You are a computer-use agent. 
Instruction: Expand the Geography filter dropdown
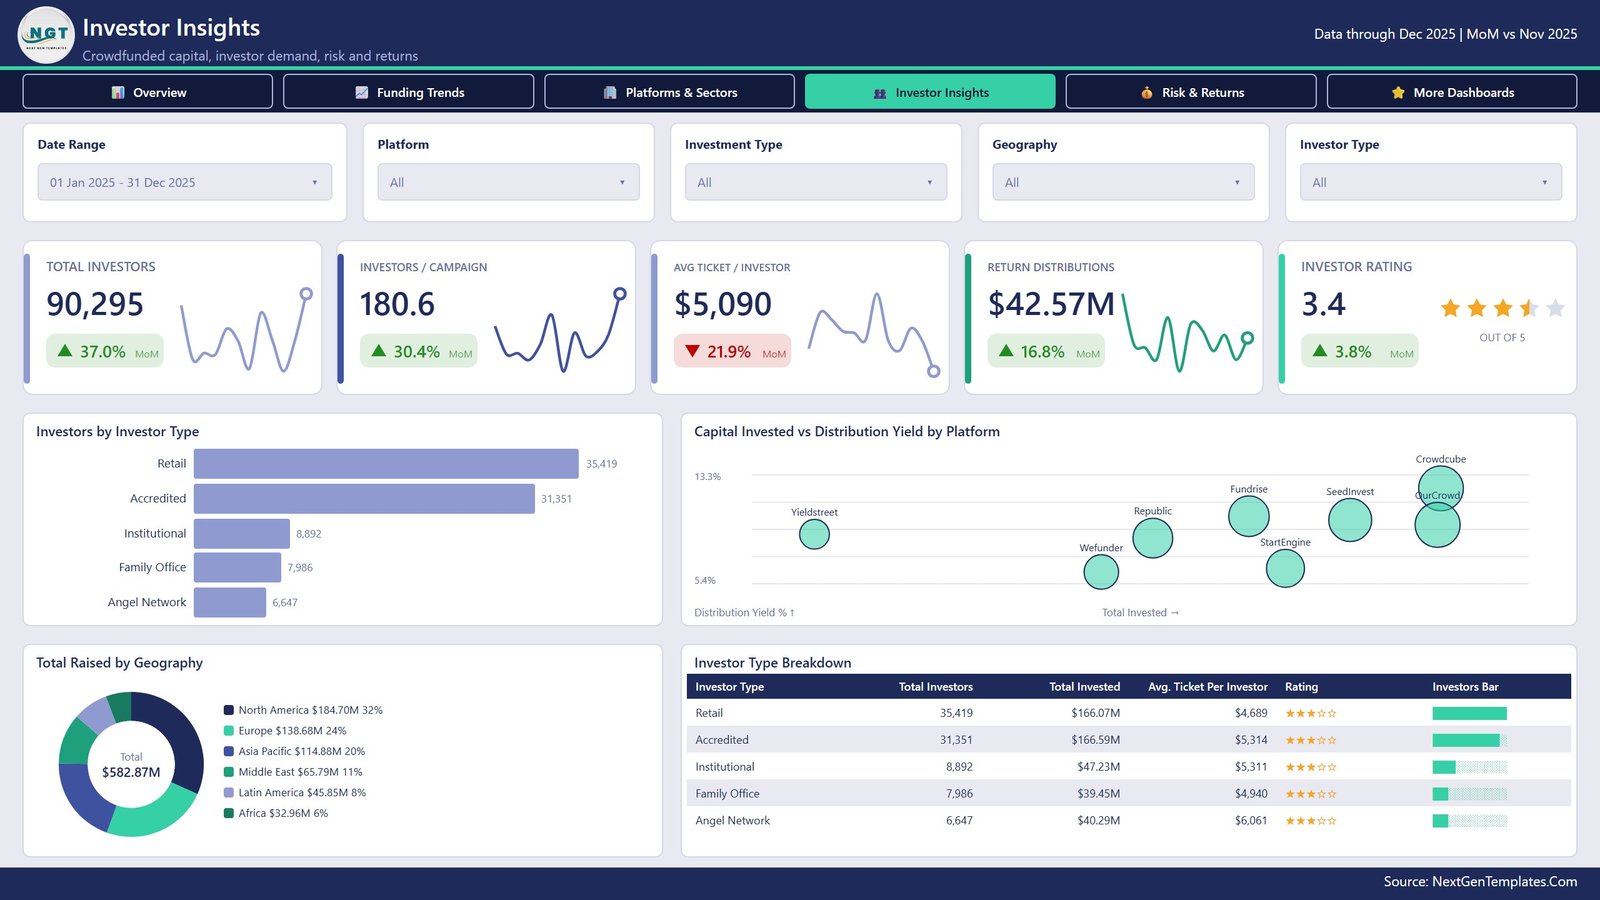click(1123, 182)
